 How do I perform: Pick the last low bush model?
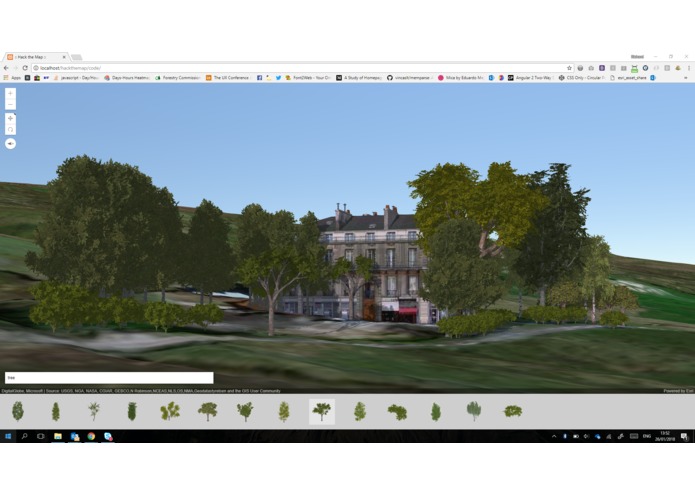[x=513, y=411]
